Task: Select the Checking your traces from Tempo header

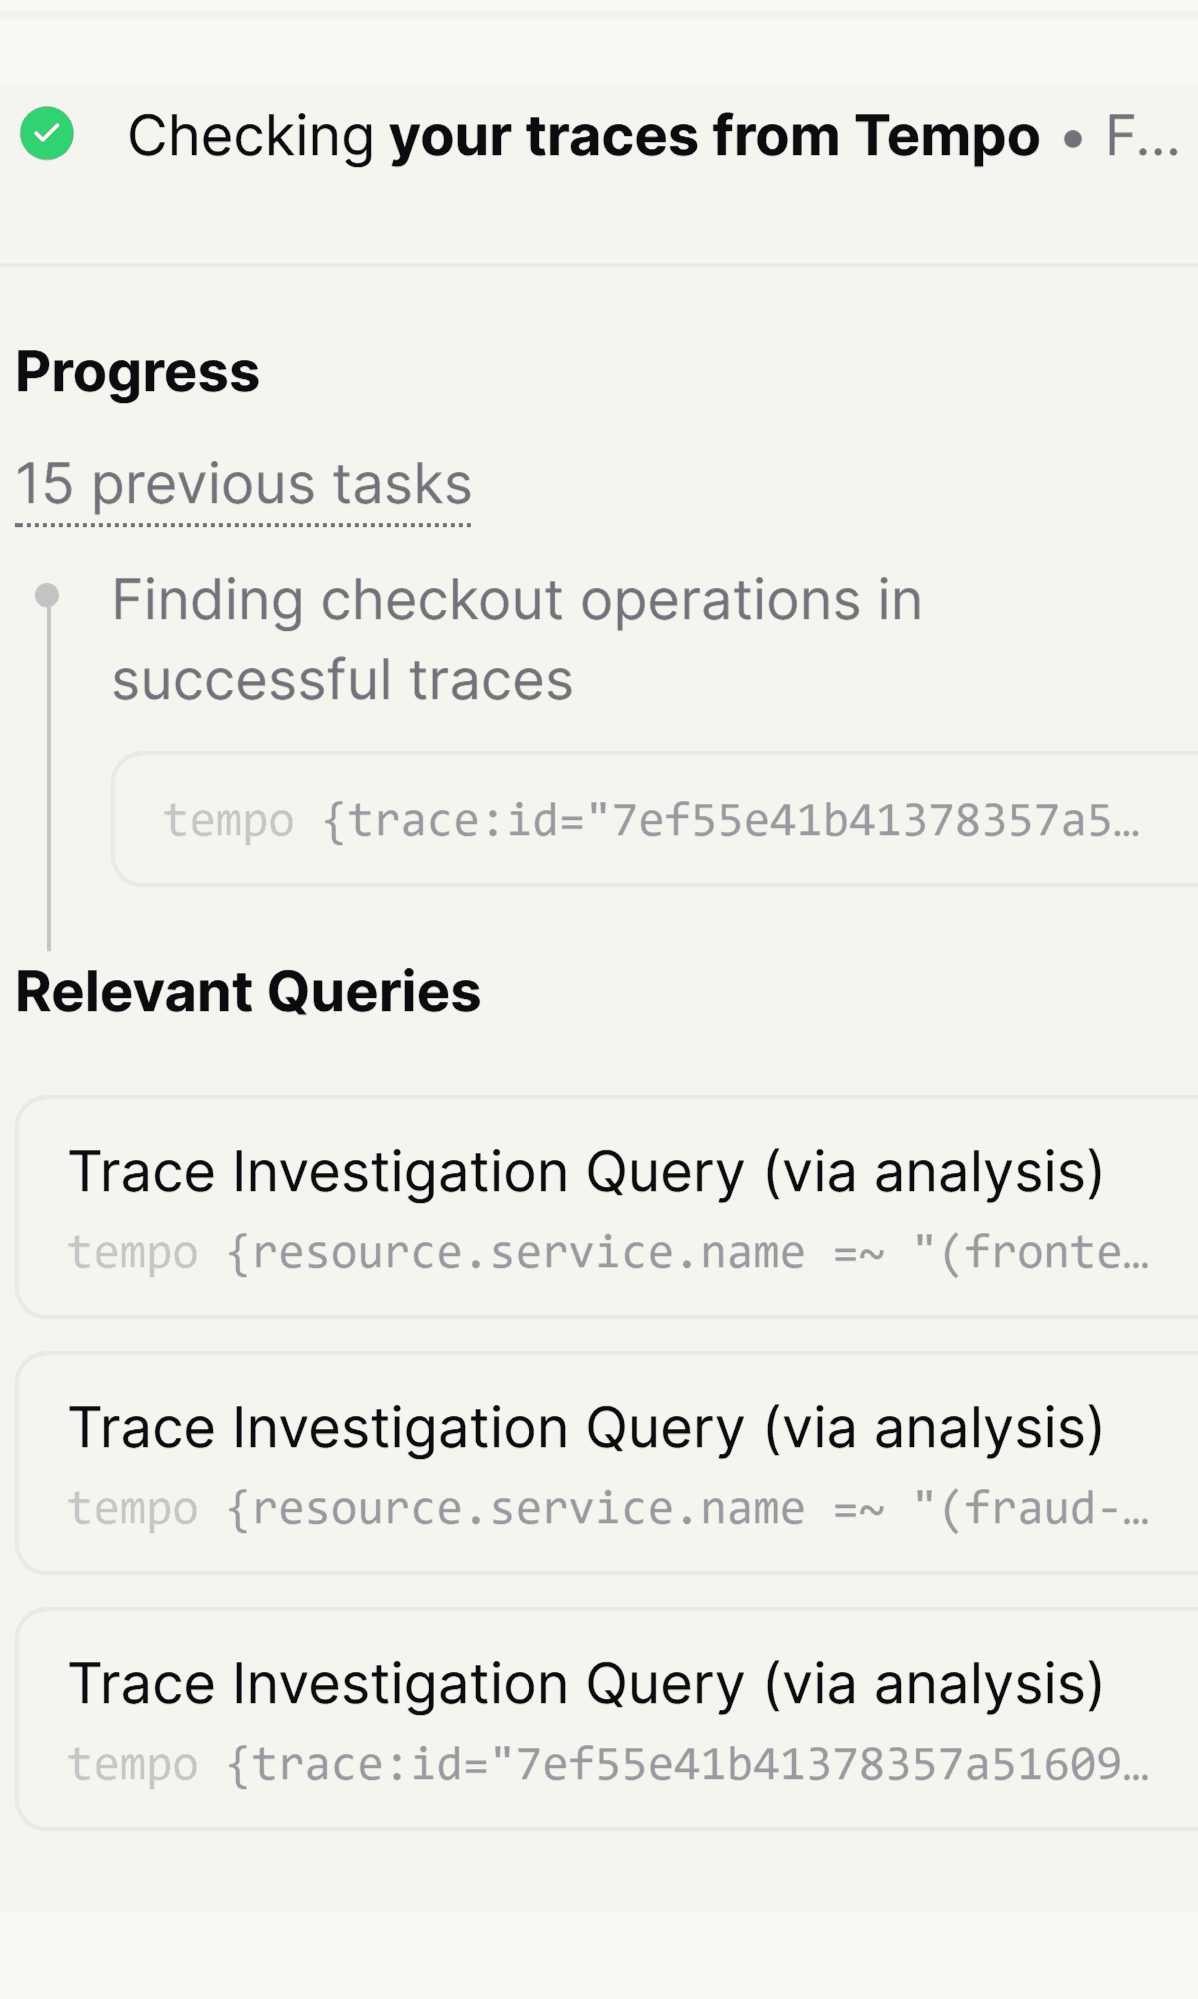Action: [x=585, y=135]
